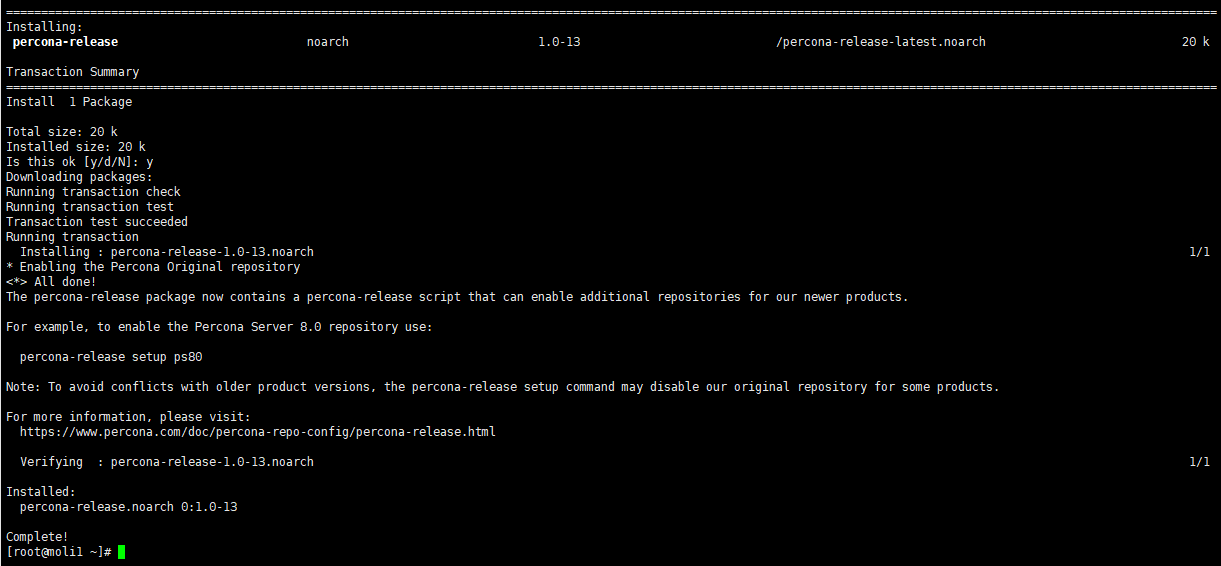Click '1/1' counter on the Verifying line
This screenshot has width=1221, height=566.
(x=1199, y=462)
